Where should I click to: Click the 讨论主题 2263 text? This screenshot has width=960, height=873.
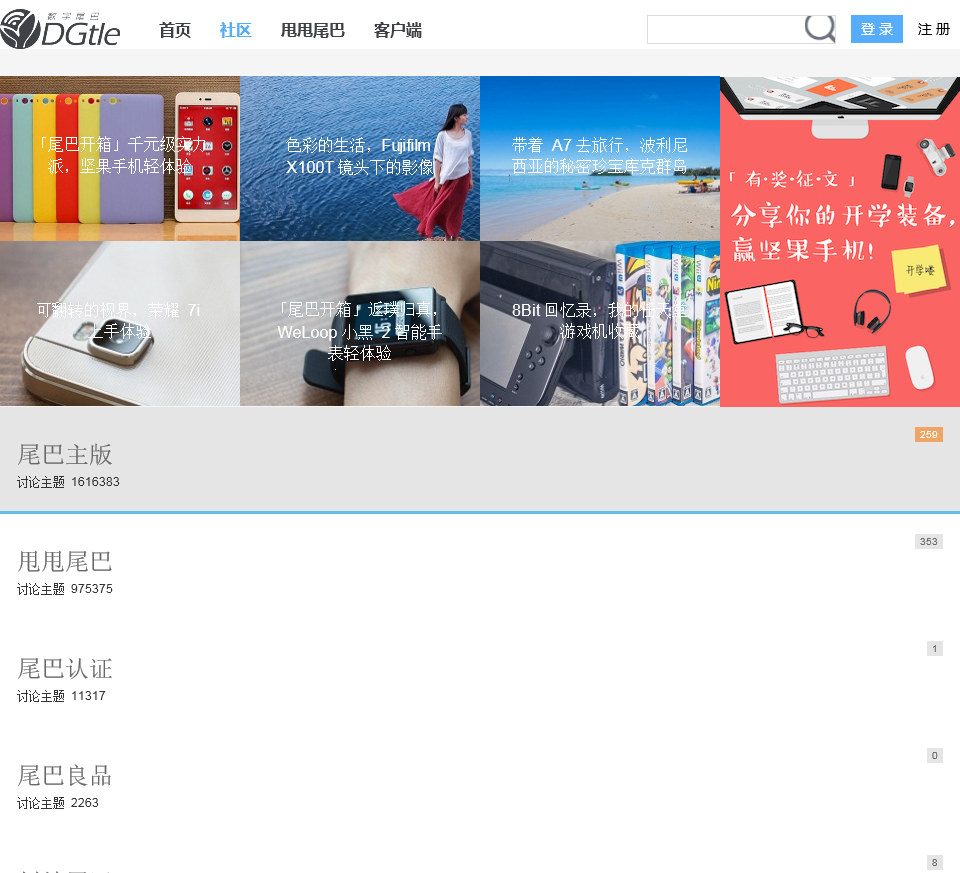tap(58, 803)
